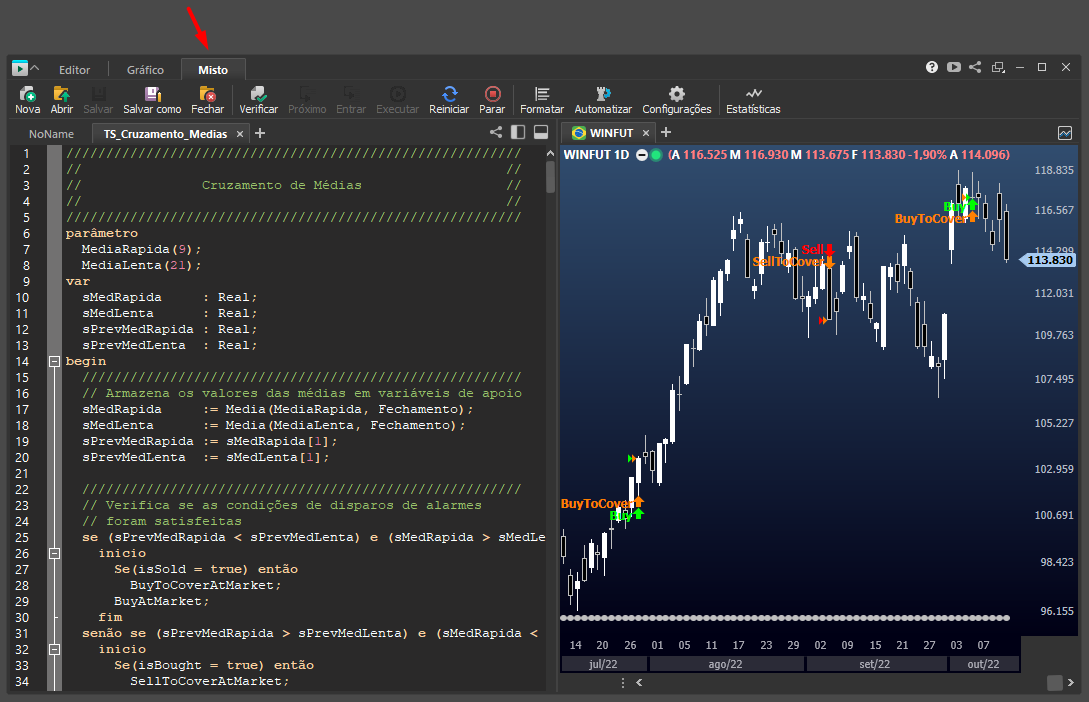This screenshot has height=702, width=1089.
Task: Click the WINFUT 1D chart title
Action: click(596, 155)
